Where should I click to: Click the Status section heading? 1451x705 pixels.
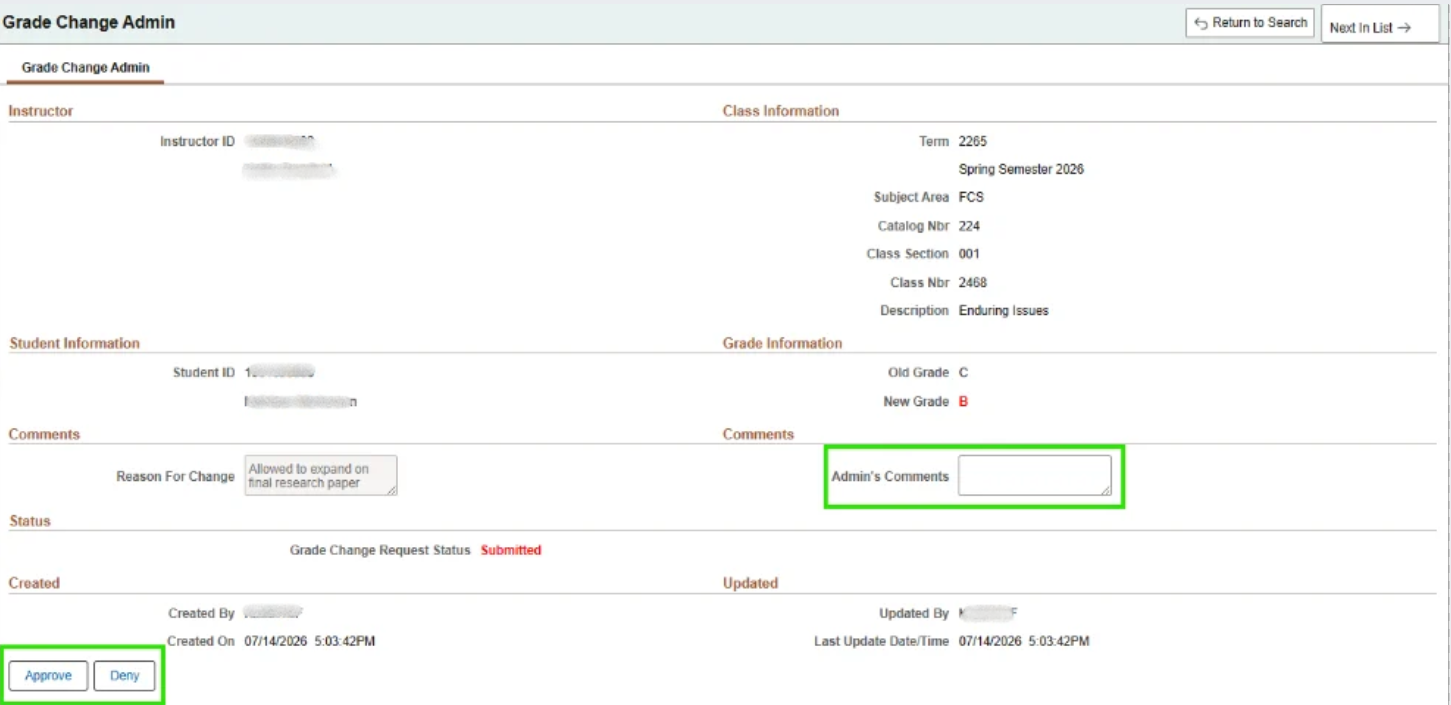click(x=30, y=521)
